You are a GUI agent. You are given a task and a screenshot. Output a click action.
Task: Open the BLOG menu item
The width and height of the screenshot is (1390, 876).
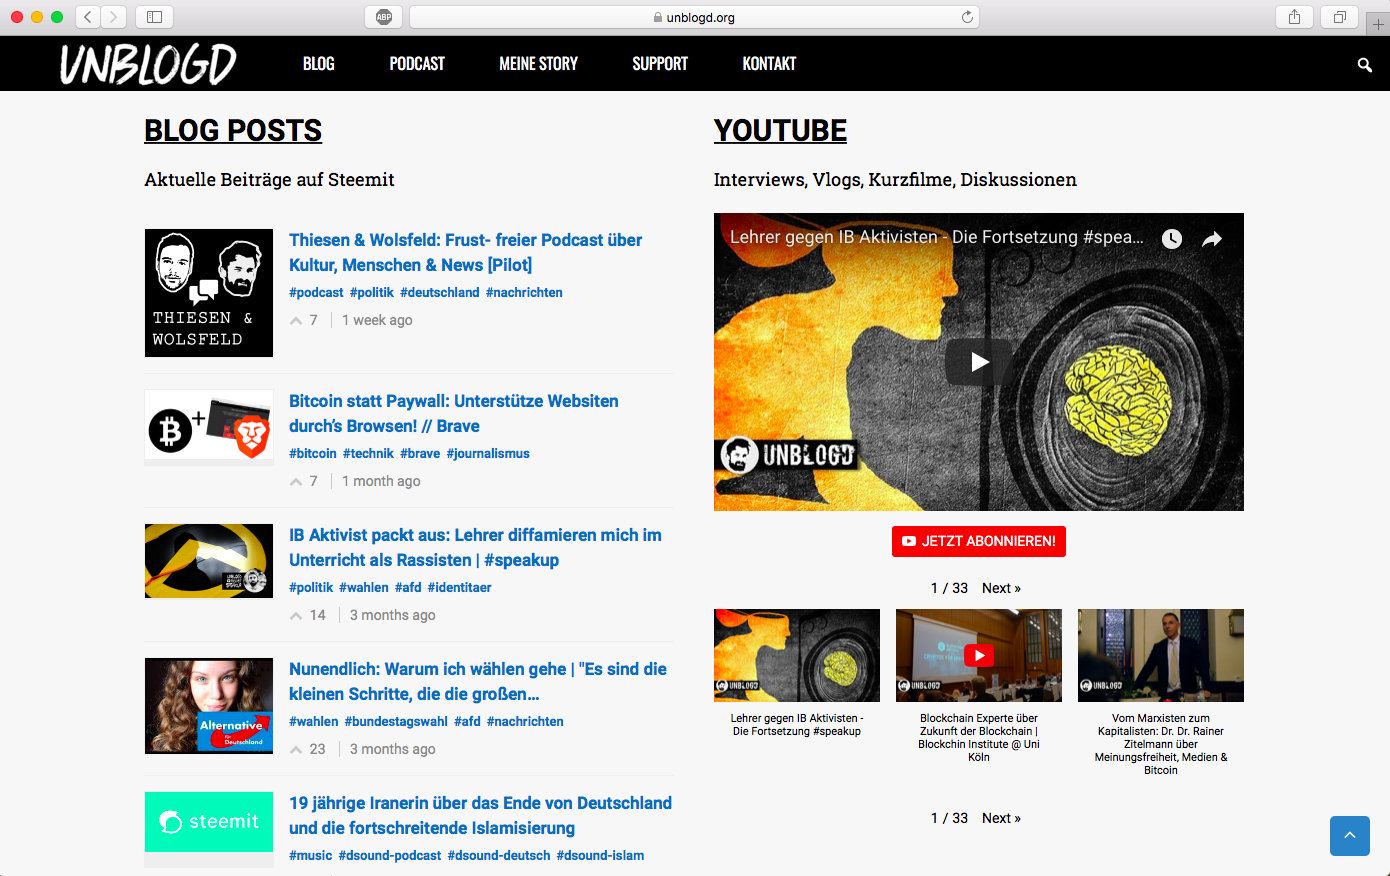(319, 64)
